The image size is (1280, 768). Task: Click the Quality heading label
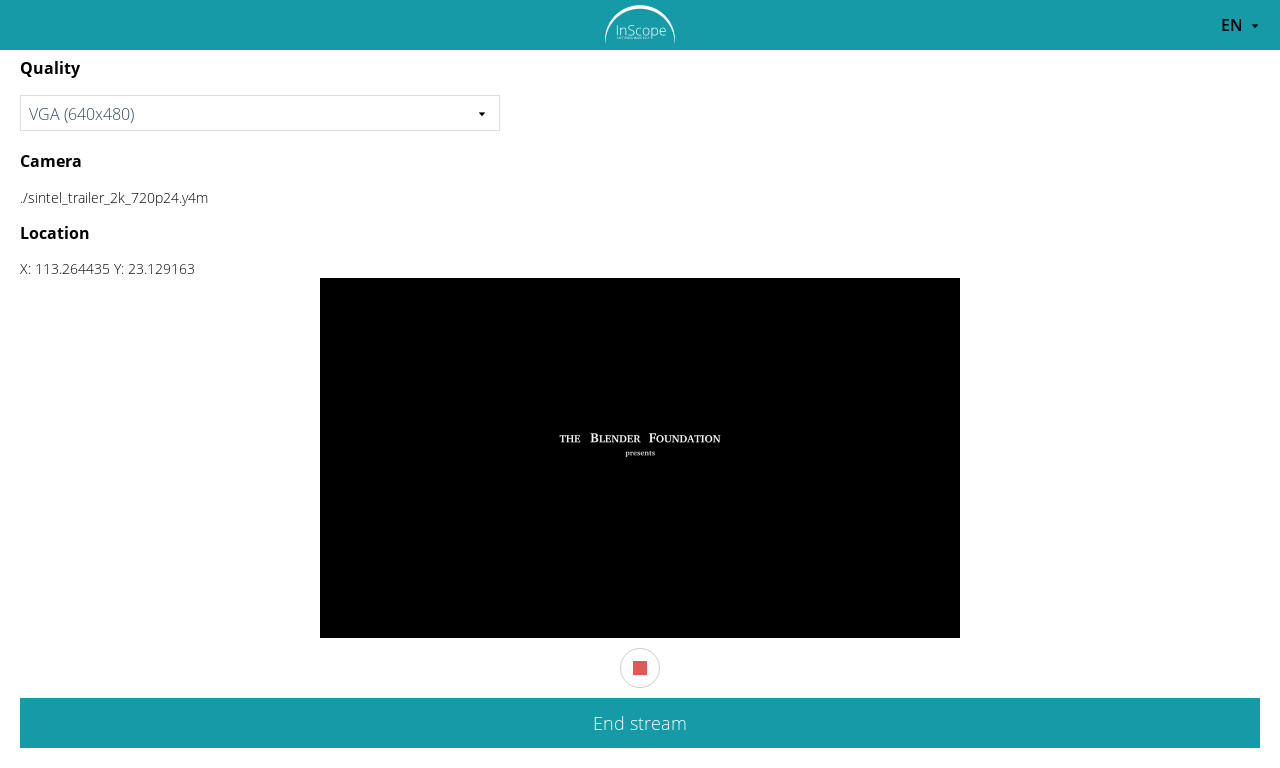(x=50, y=68)
